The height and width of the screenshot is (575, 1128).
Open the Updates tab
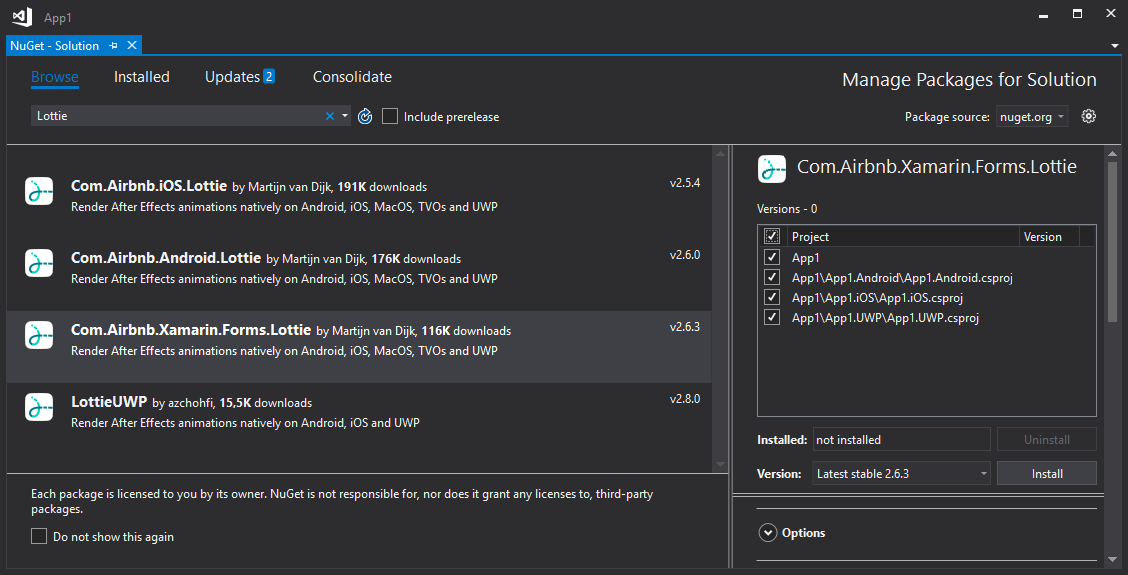[x=239, y=77]
